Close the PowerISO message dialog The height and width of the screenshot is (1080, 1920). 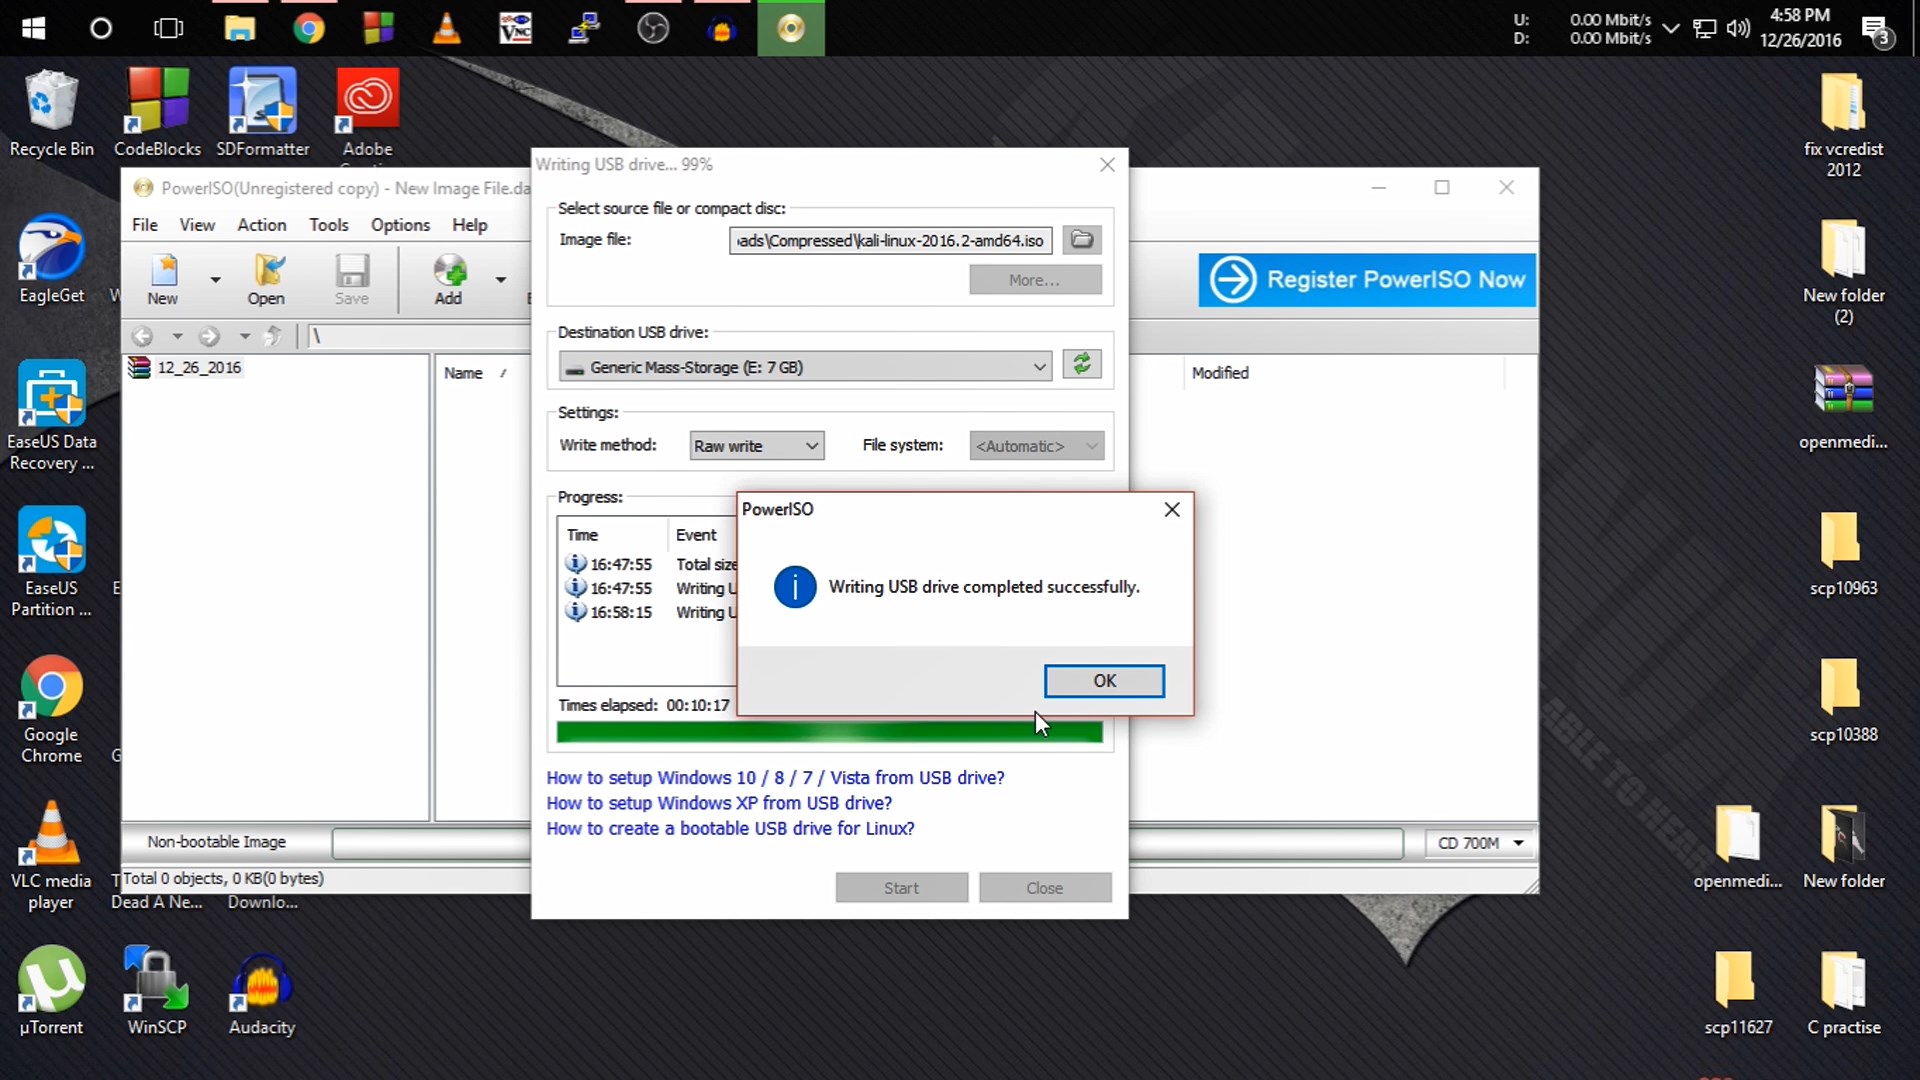(x=1172, y=510)
